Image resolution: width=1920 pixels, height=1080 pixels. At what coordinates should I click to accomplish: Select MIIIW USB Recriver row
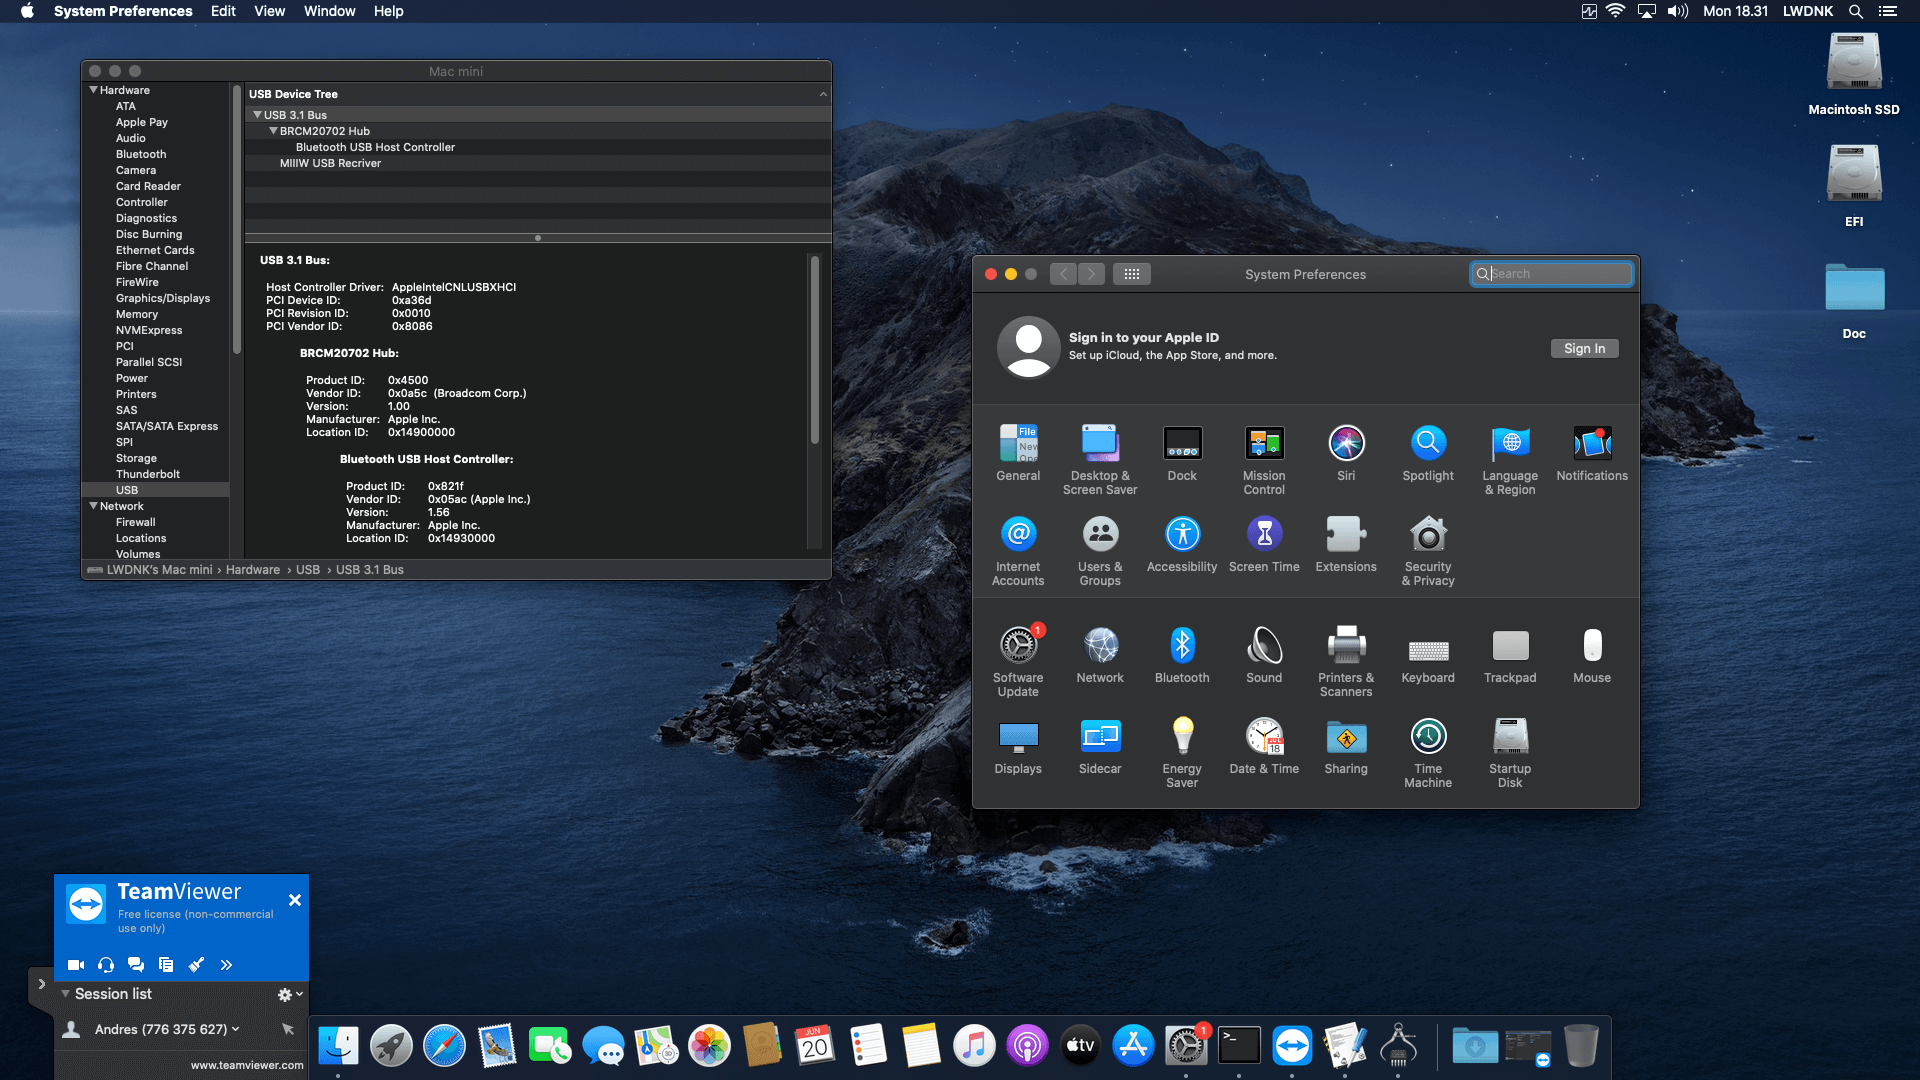(538, 163)
